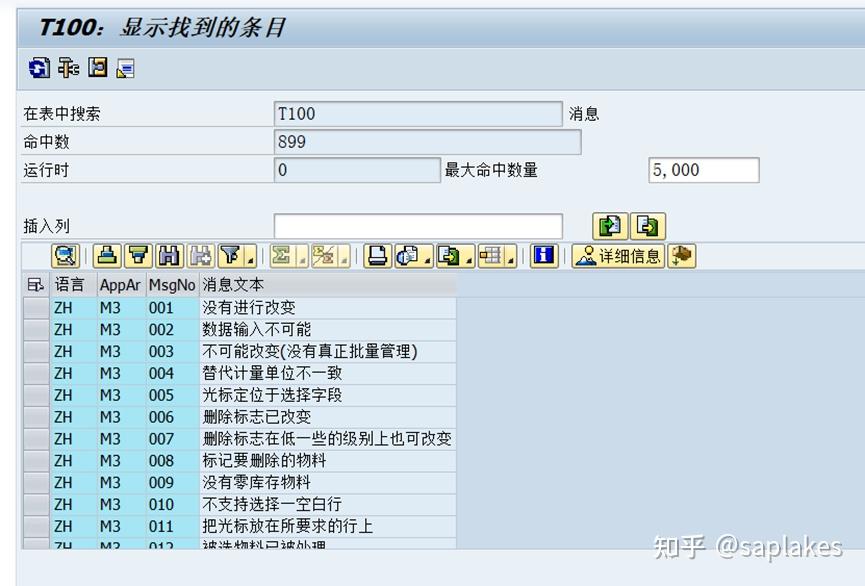Open the table maintenance wrench icon
The height and width of the screenshot is (586, 865).
[68, 69]
